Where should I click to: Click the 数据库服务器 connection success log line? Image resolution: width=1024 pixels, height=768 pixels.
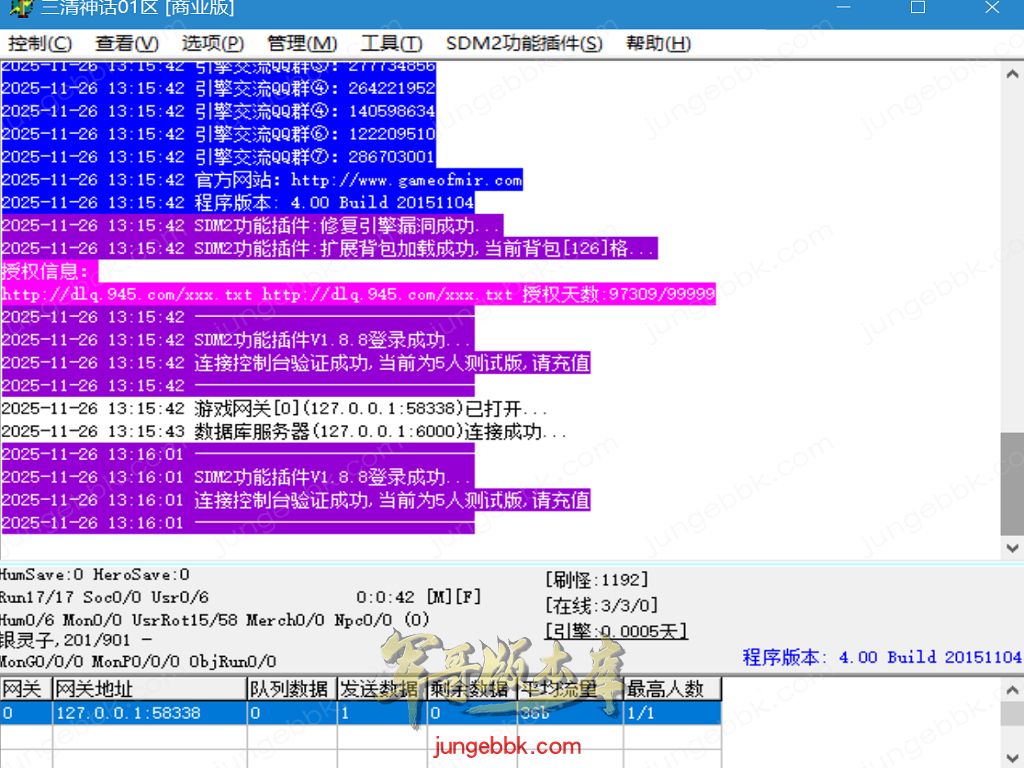tap(380, 432)
